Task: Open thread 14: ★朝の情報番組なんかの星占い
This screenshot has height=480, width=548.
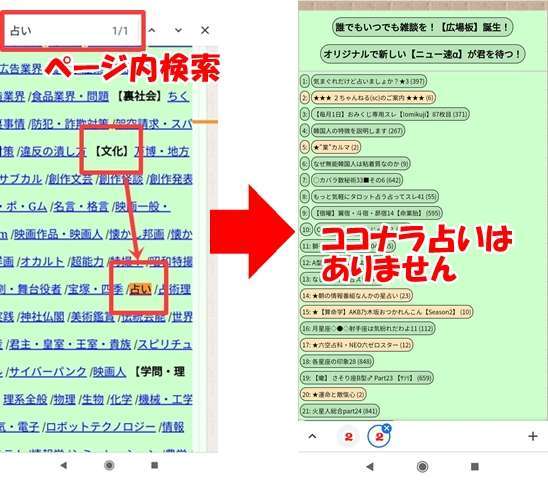Action: pos(356,295)
